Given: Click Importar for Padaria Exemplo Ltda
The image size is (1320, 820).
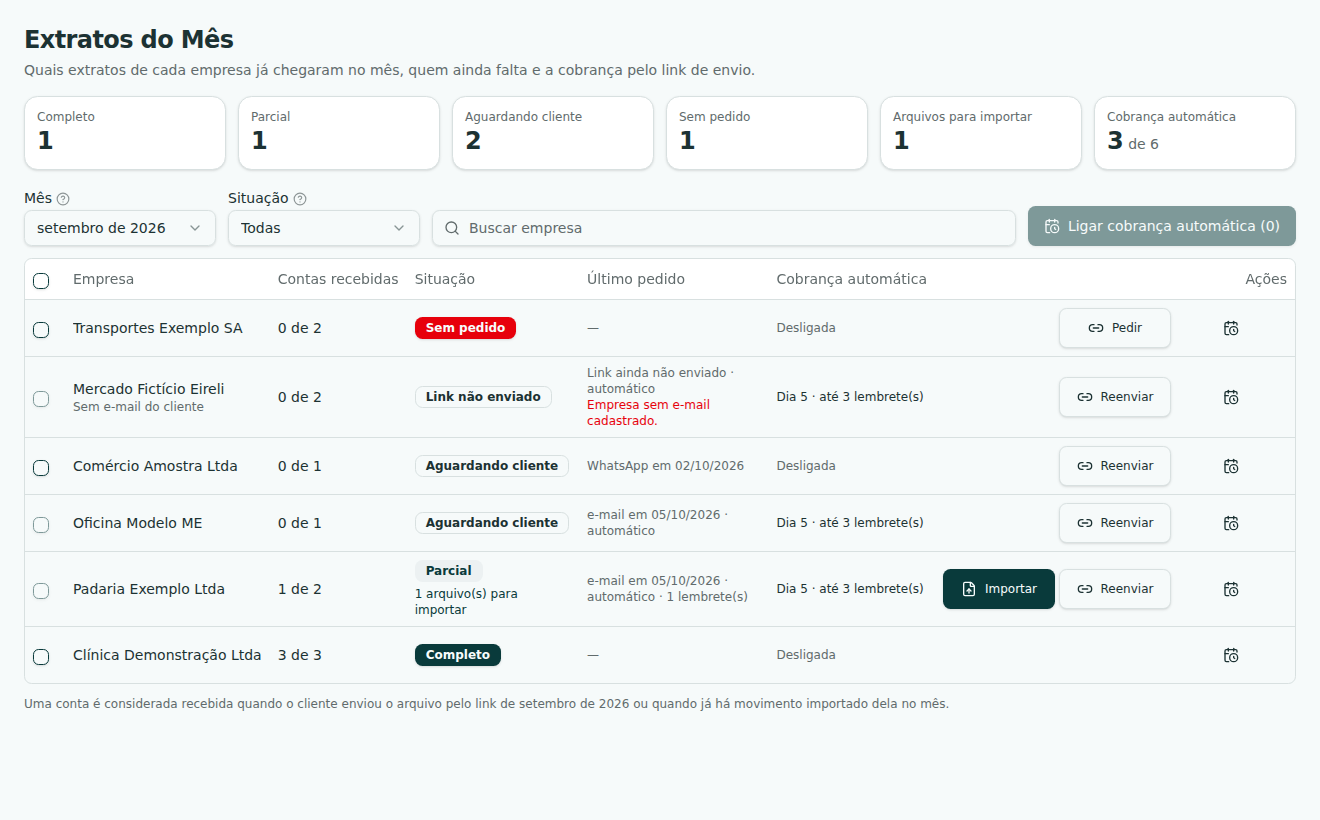Looking at the screenshot, I should (999, 589).
